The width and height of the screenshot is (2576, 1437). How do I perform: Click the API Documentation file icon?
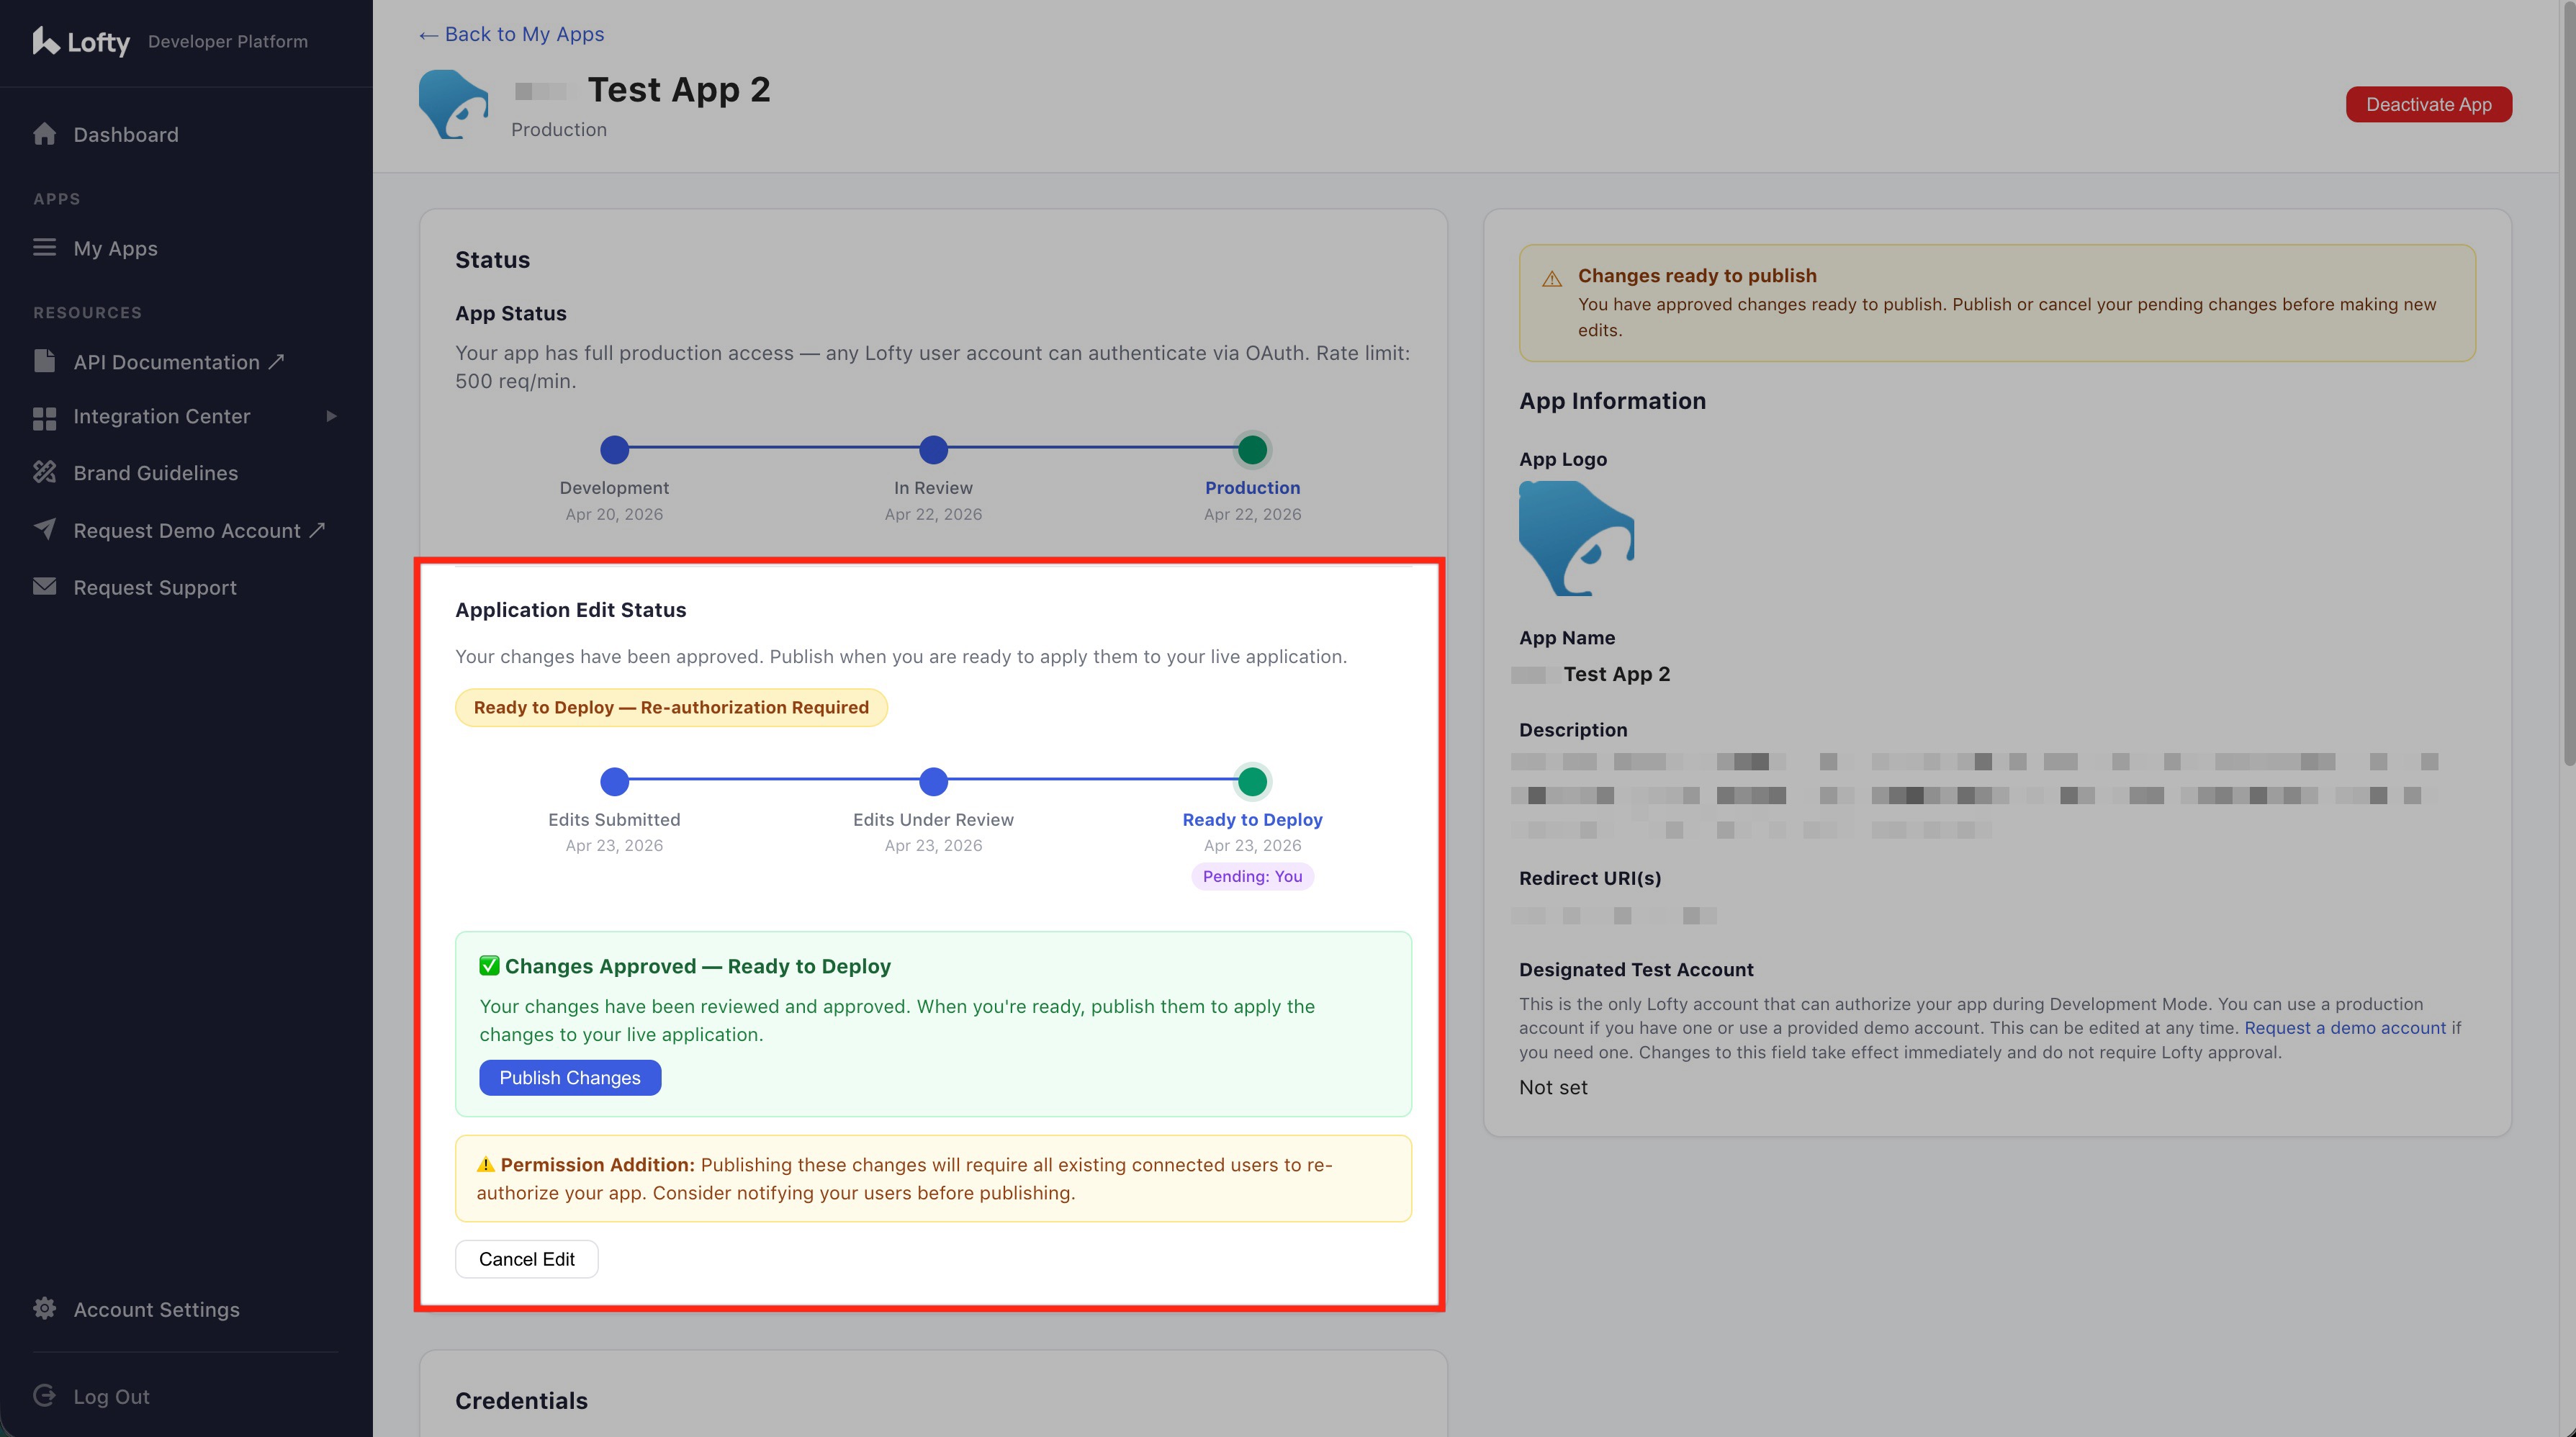point(44,361)
